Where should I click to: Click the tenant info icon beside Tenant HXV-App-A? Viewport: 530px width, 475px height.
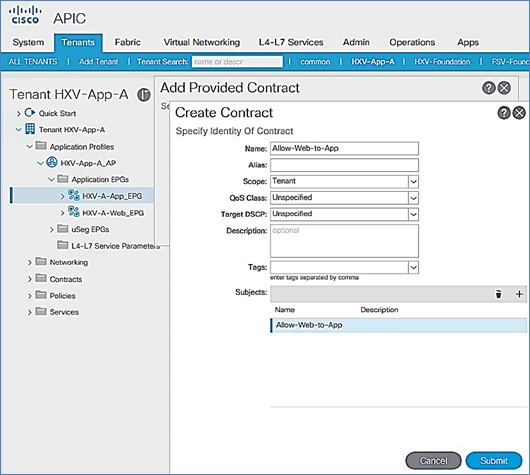(144, 95)
